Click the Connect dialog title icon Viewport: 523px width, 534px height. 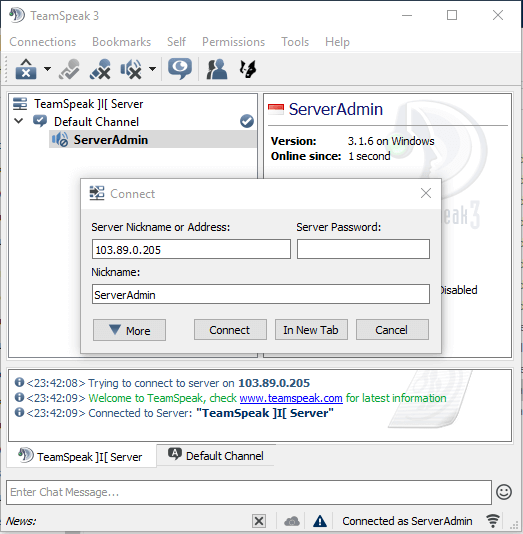[97, 193]
